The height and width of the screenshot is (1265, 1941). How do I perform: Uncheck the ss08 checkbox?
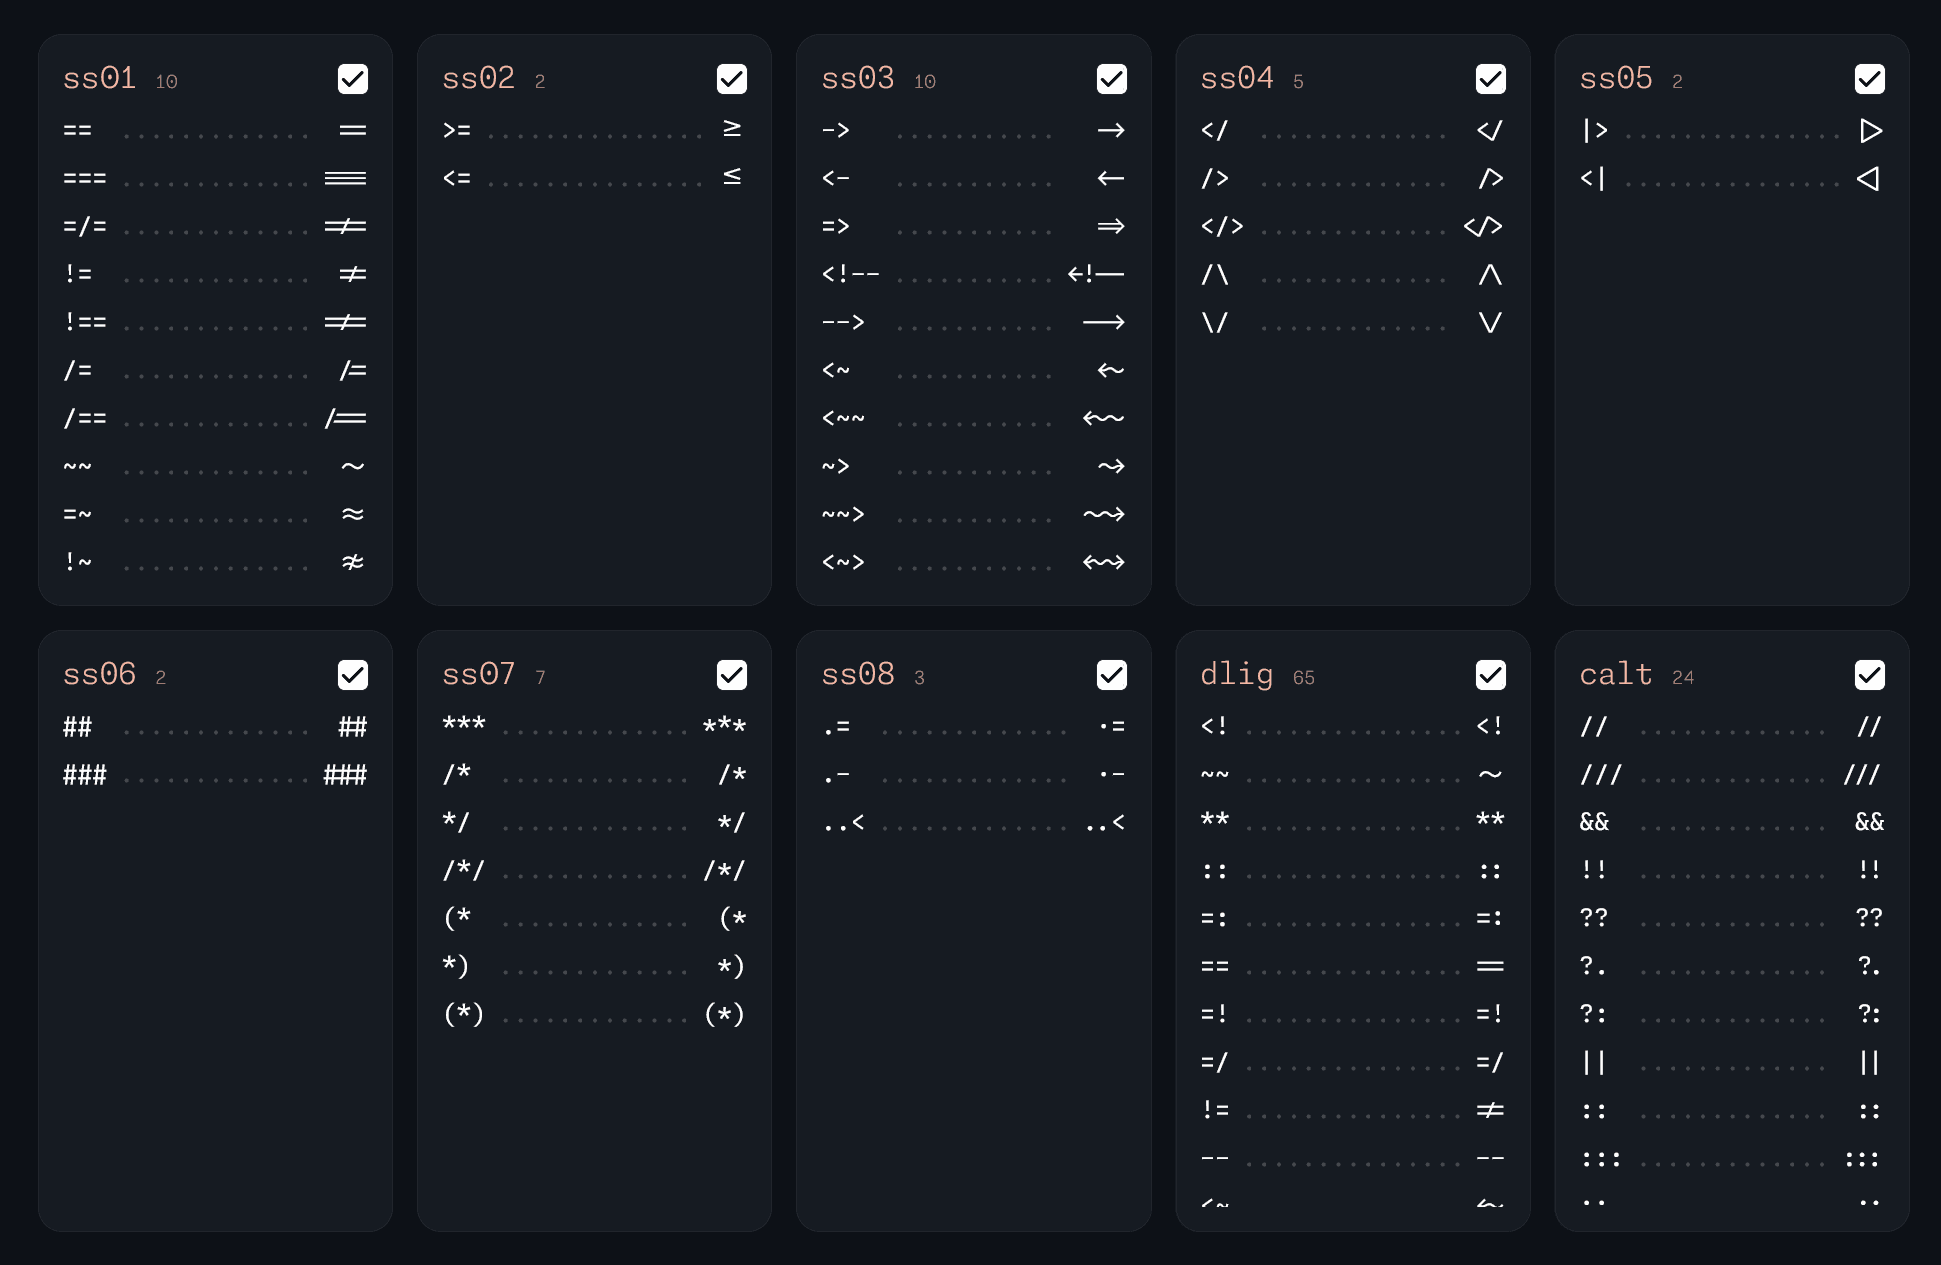(1112, 675)
